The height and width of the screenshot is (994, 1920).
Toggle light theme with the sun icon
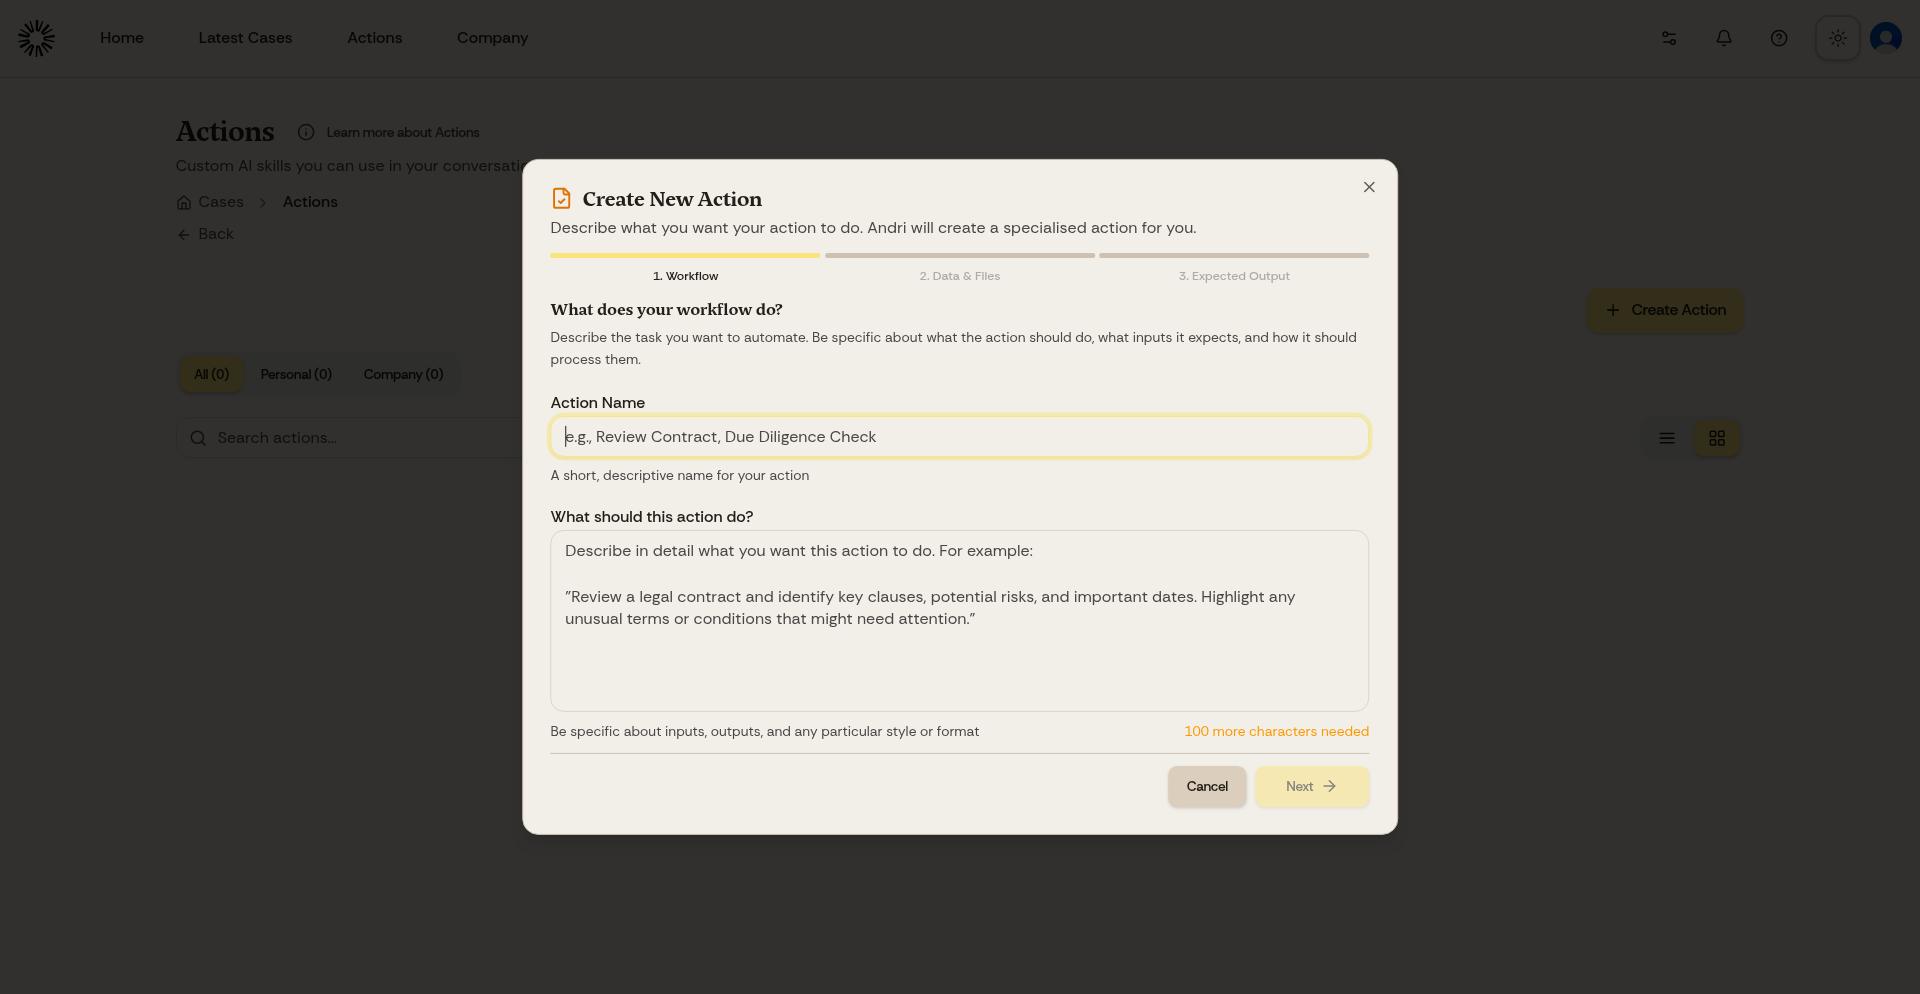click(x=1837, y=38)
